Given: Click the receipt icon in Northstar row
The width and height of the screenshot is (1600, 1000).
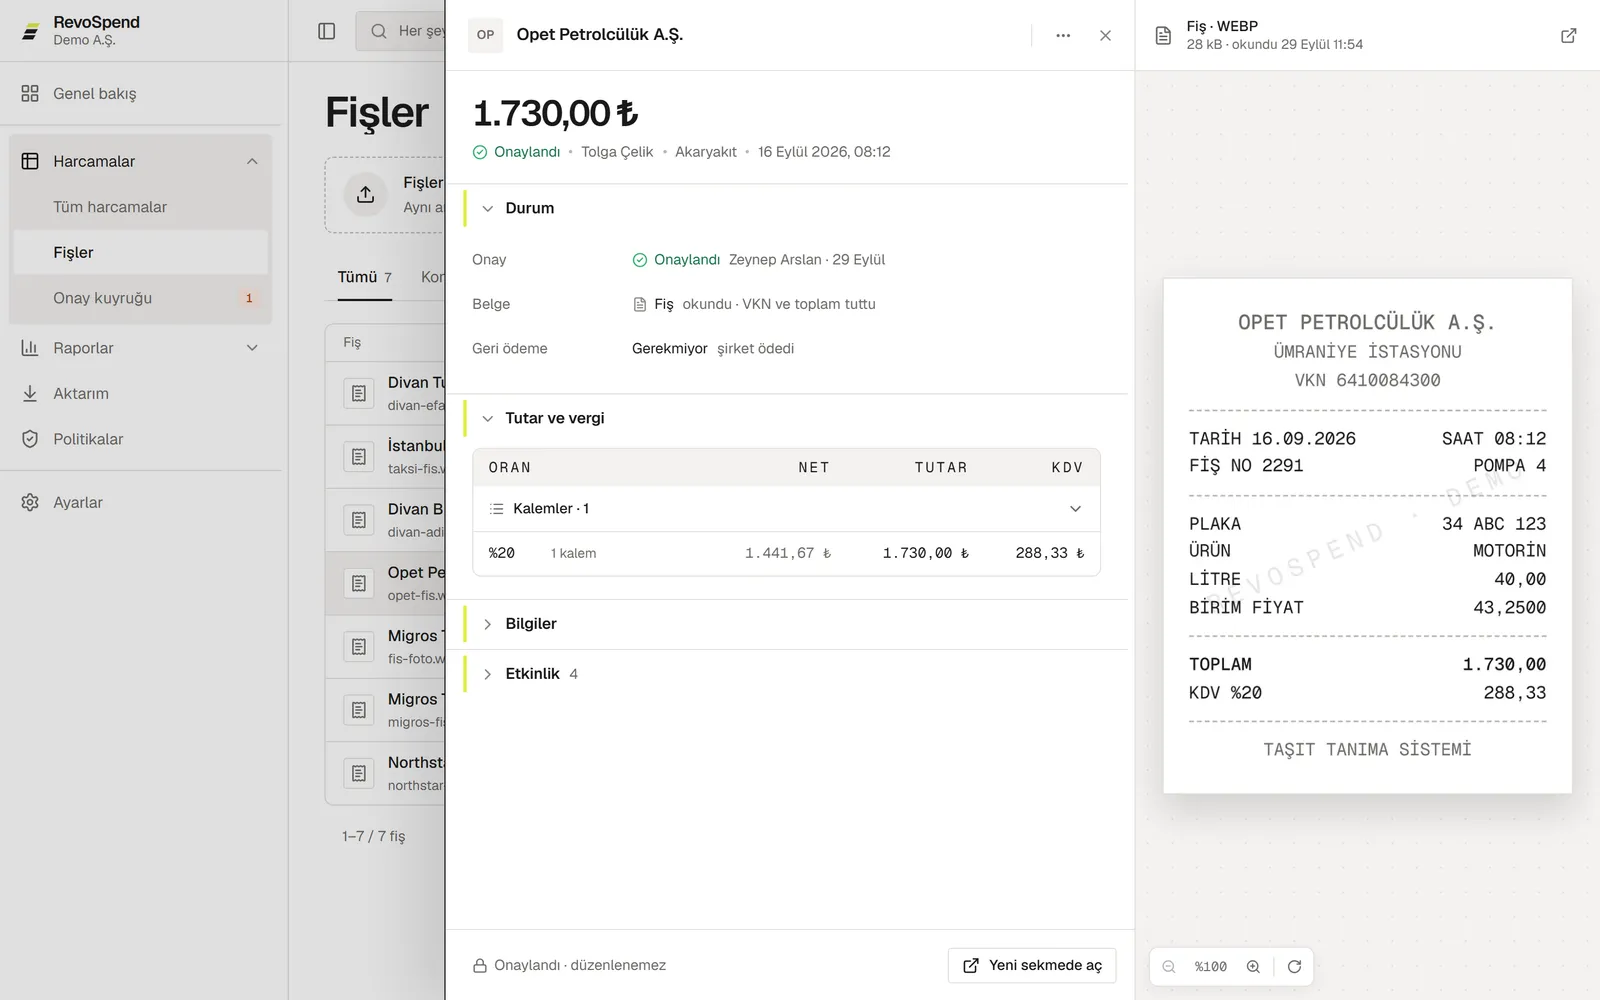Looking at the screenshot, I should point(359,773).
